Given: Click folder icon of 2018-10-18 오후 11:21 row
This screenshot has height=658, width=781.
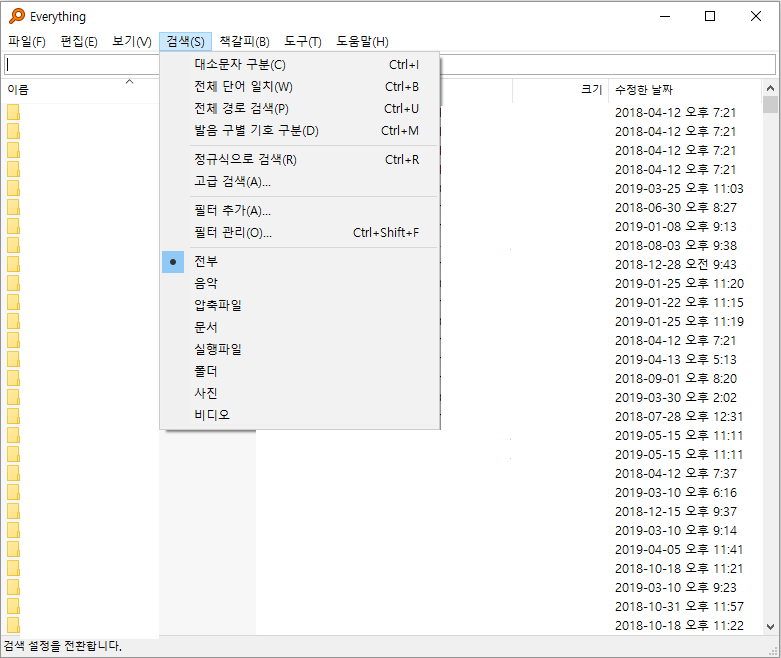Looking at the screenshot, I should [x=13, y=568].
